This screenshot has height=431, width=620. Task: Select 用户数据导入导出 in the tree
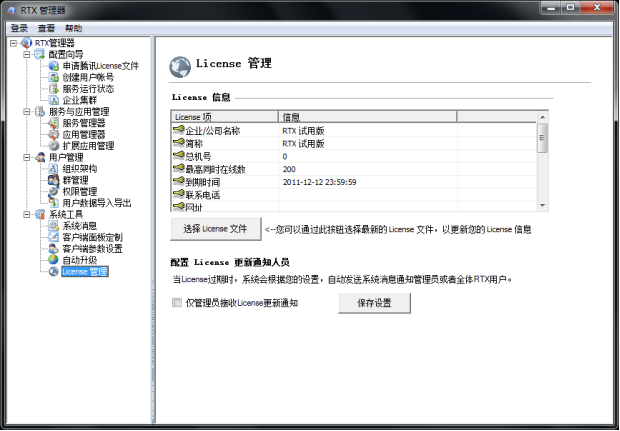(97, 203)
